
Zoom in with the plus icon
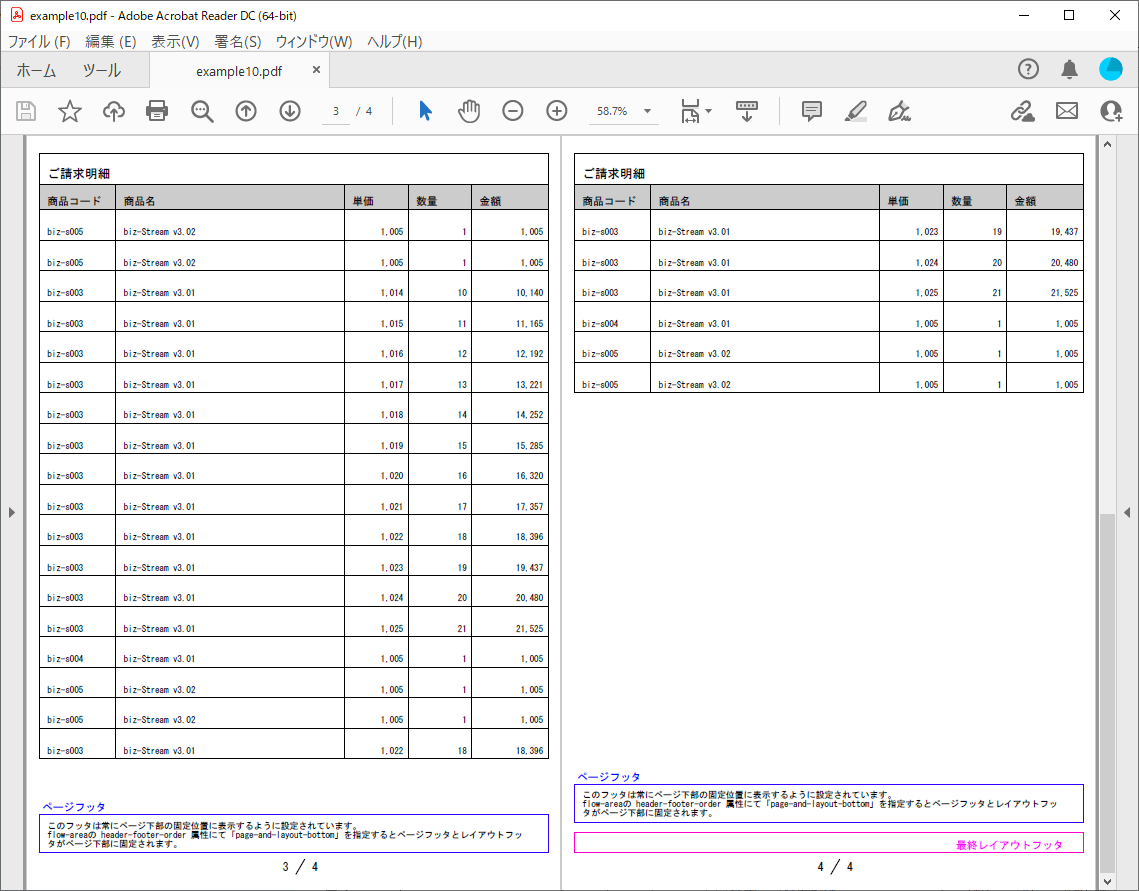(557, 111)
